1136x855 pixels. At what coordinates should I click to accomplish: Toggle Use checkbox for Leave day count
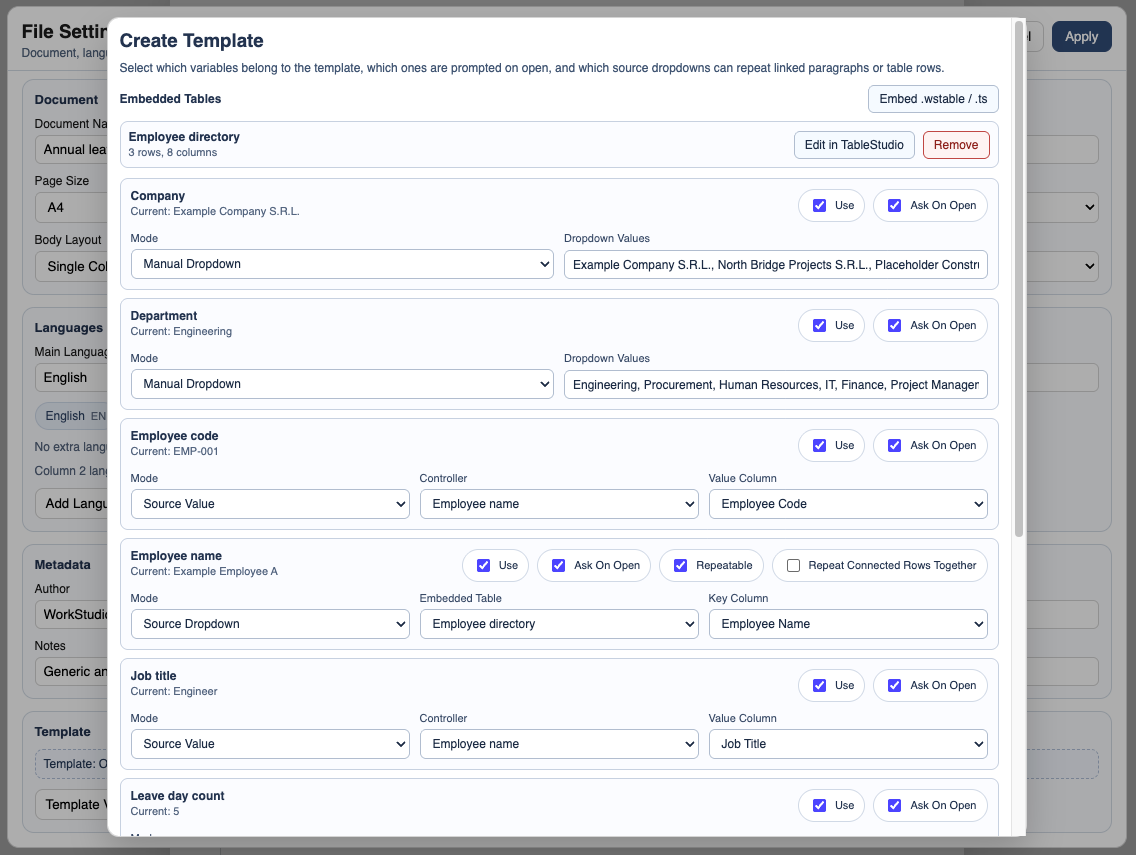819,805
